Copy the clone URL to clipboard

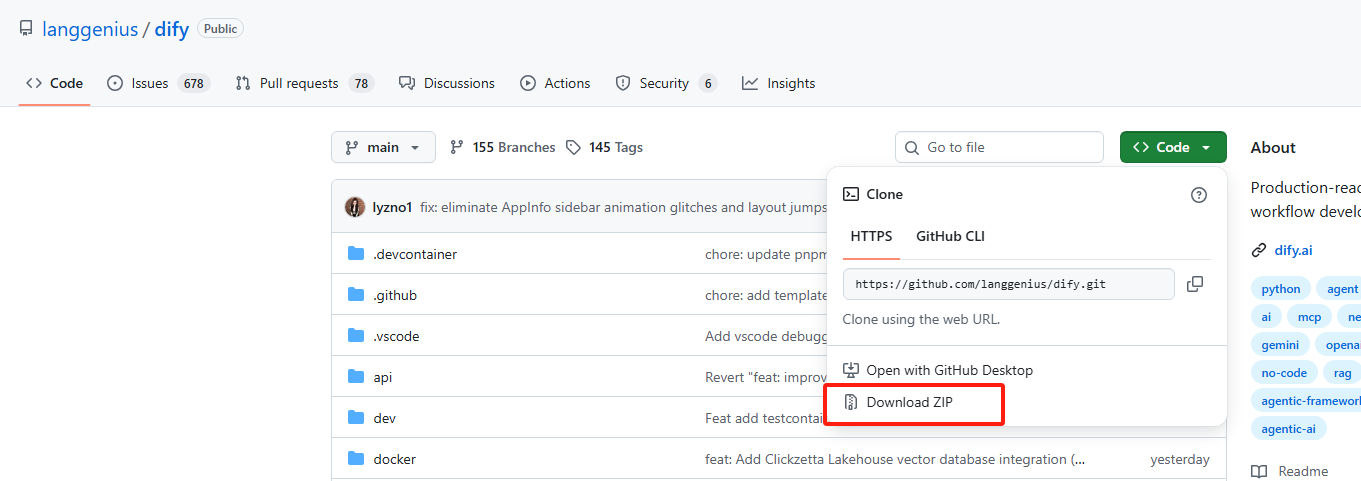[x=1194, y=284]
